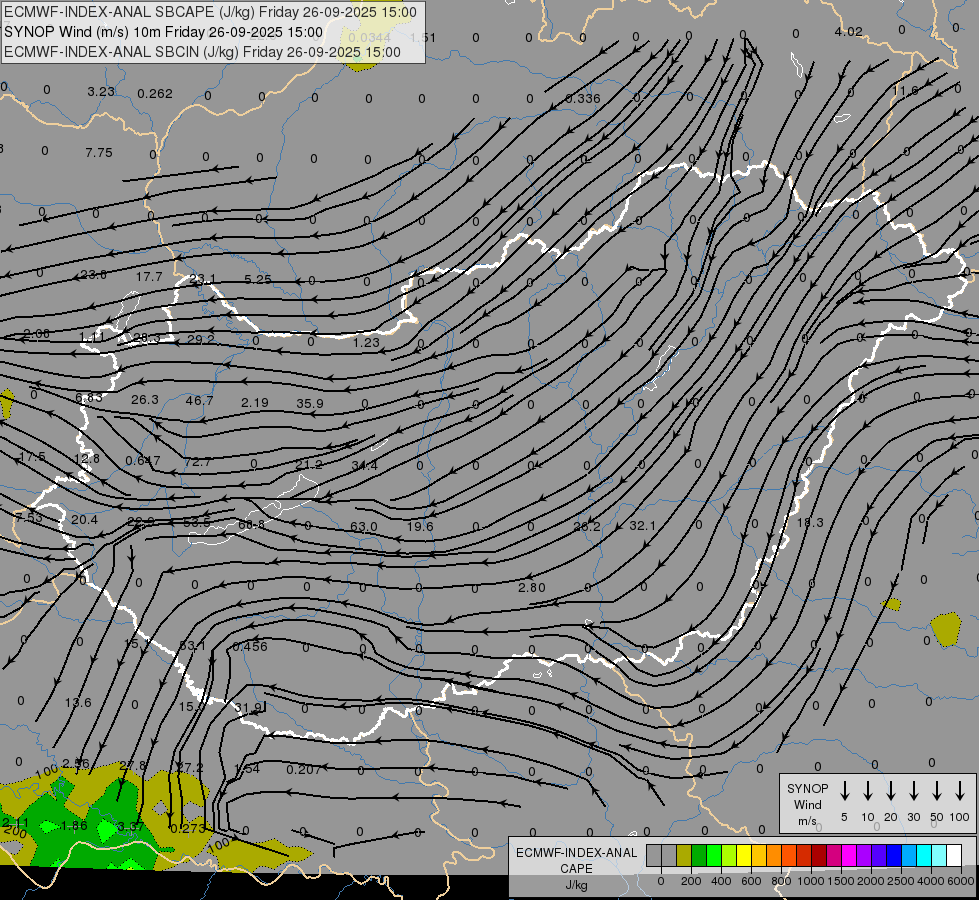Click the map value 34.4

point(364,465)
